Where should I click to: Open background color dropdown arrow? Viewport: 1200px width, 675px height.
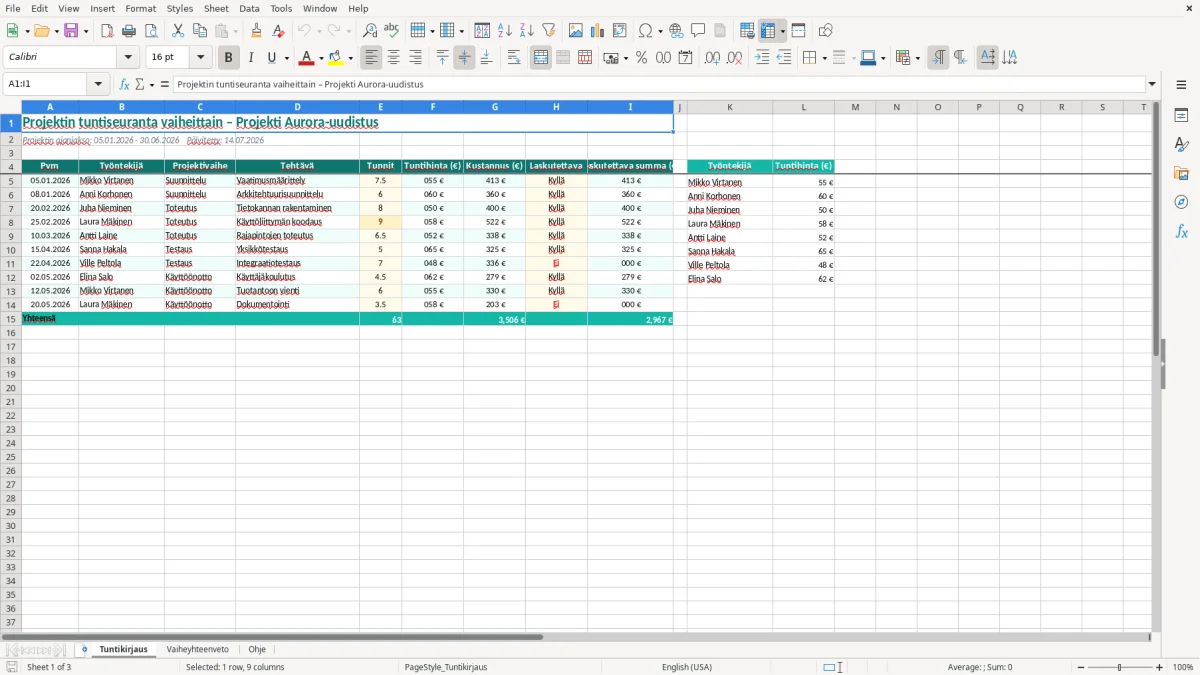(x=350, y=58)
